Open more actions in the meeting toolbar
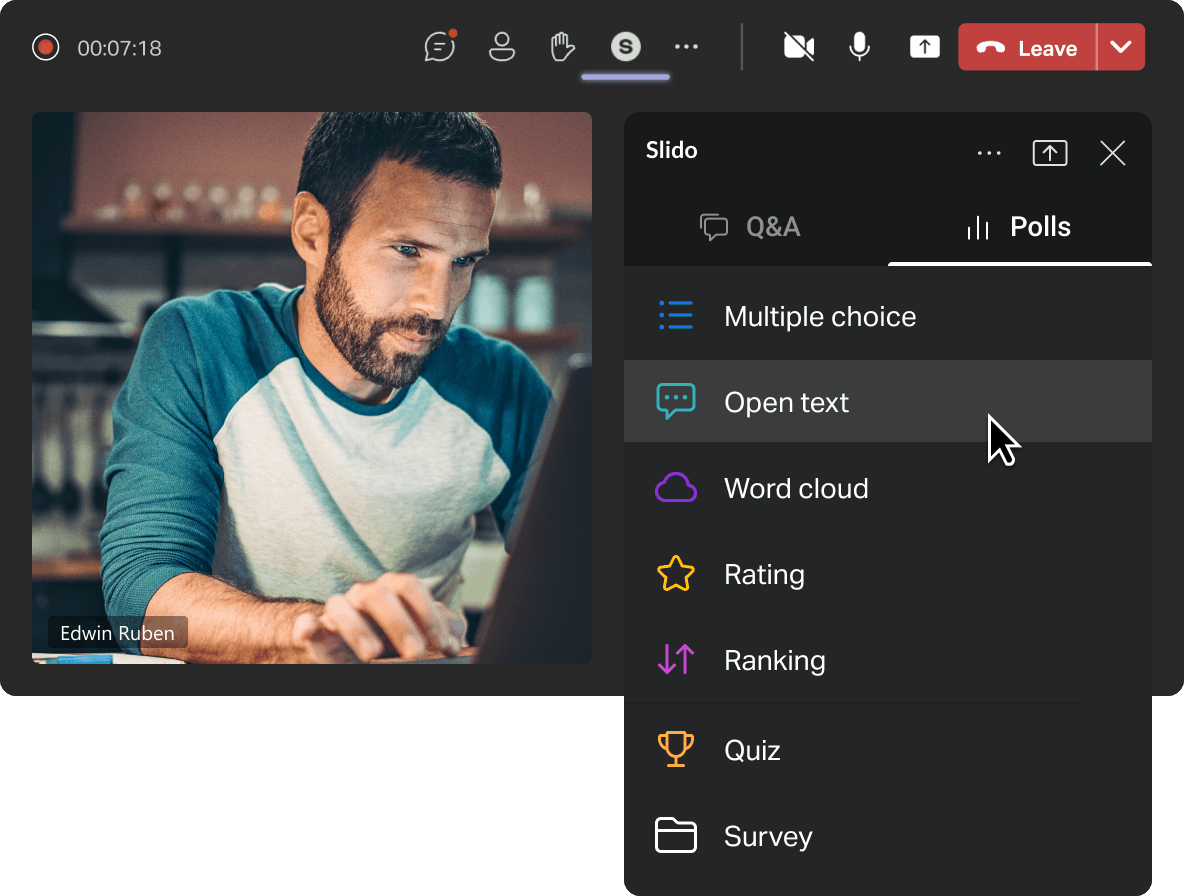 [x=686, y=47]
